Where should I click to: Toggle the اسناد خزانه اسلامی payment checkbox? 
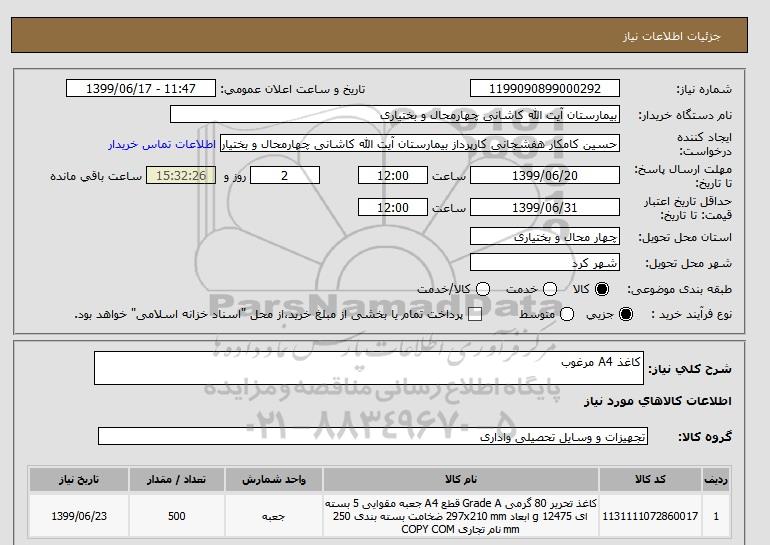[475, 315]
